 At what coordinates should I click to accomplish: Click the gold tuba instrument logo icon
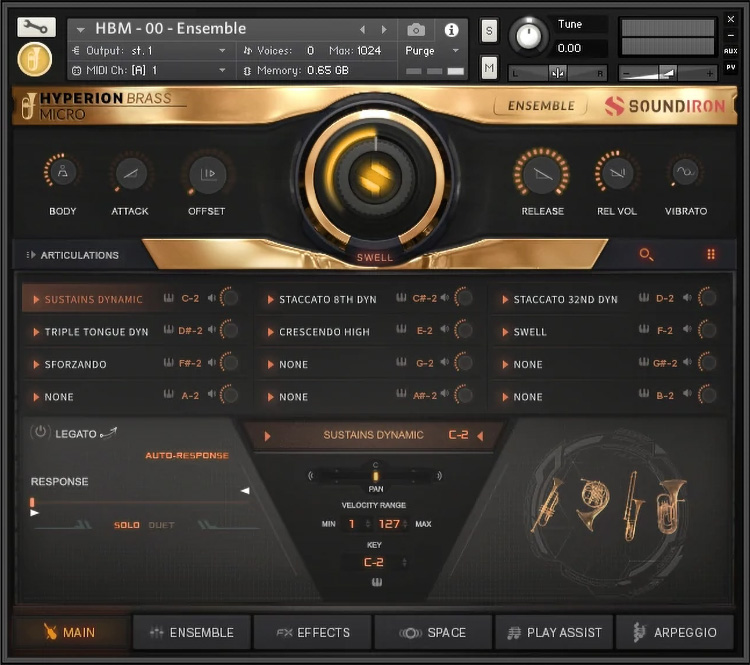[x=34, y=60]
